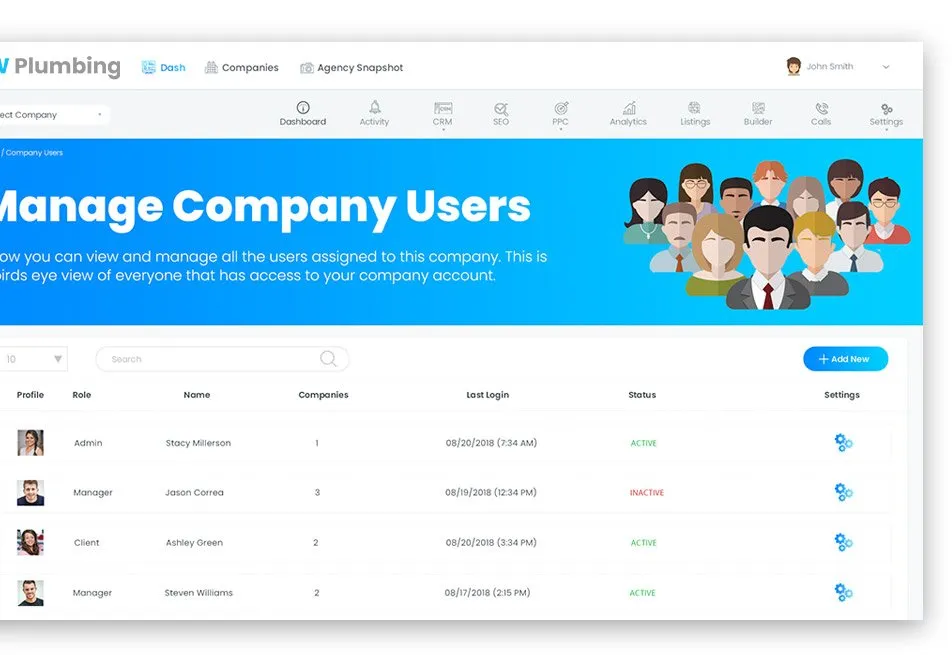Click the name Jason Correa
Screen dimensions: 952x655
pyautogui.click(x=194, y=492)
